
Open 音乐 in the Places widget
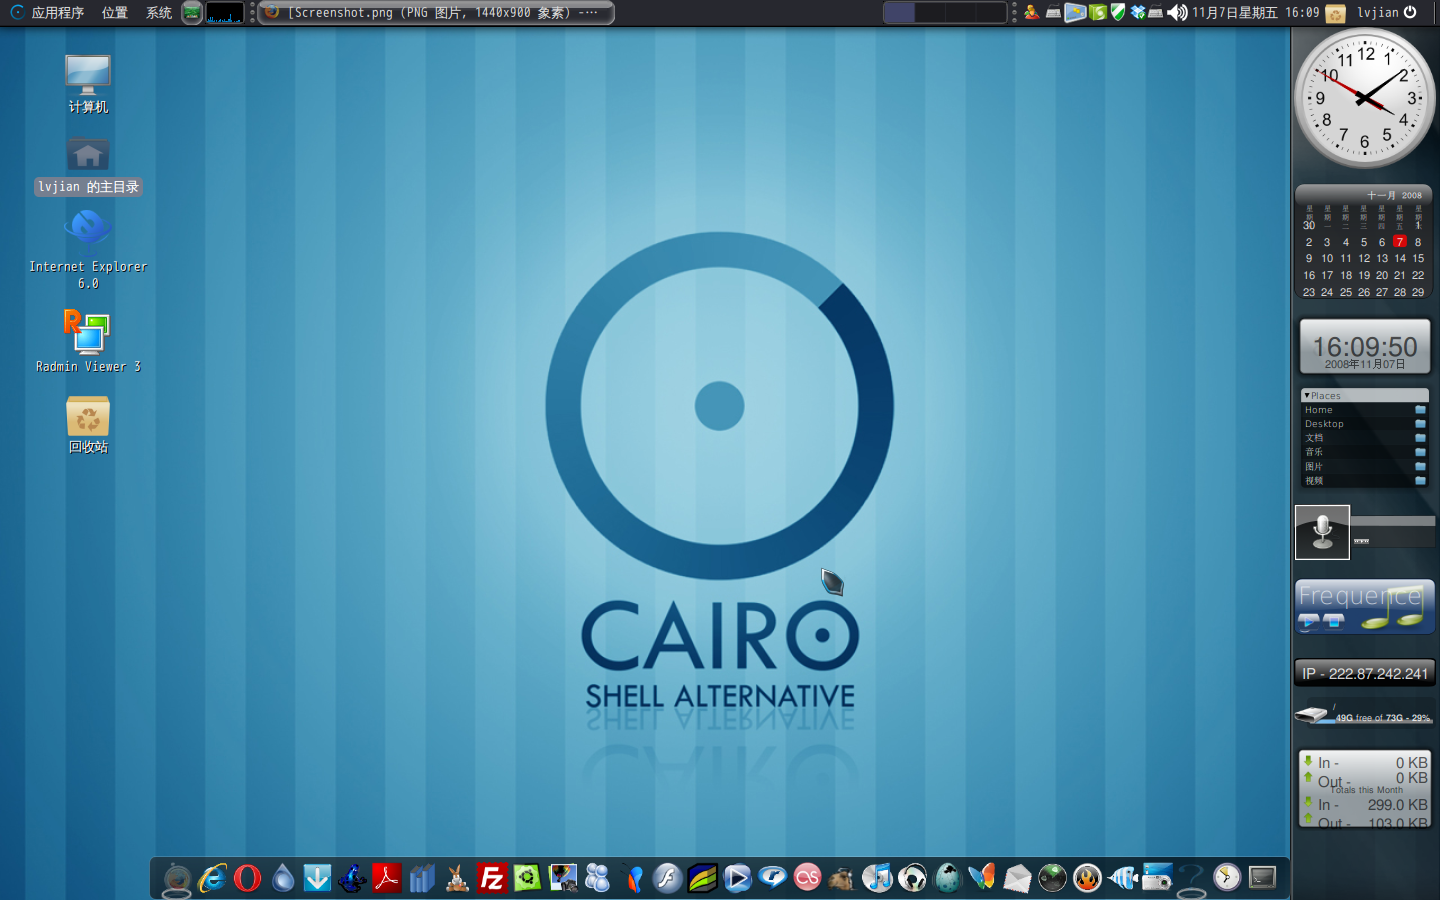(x=1365, y=452)
